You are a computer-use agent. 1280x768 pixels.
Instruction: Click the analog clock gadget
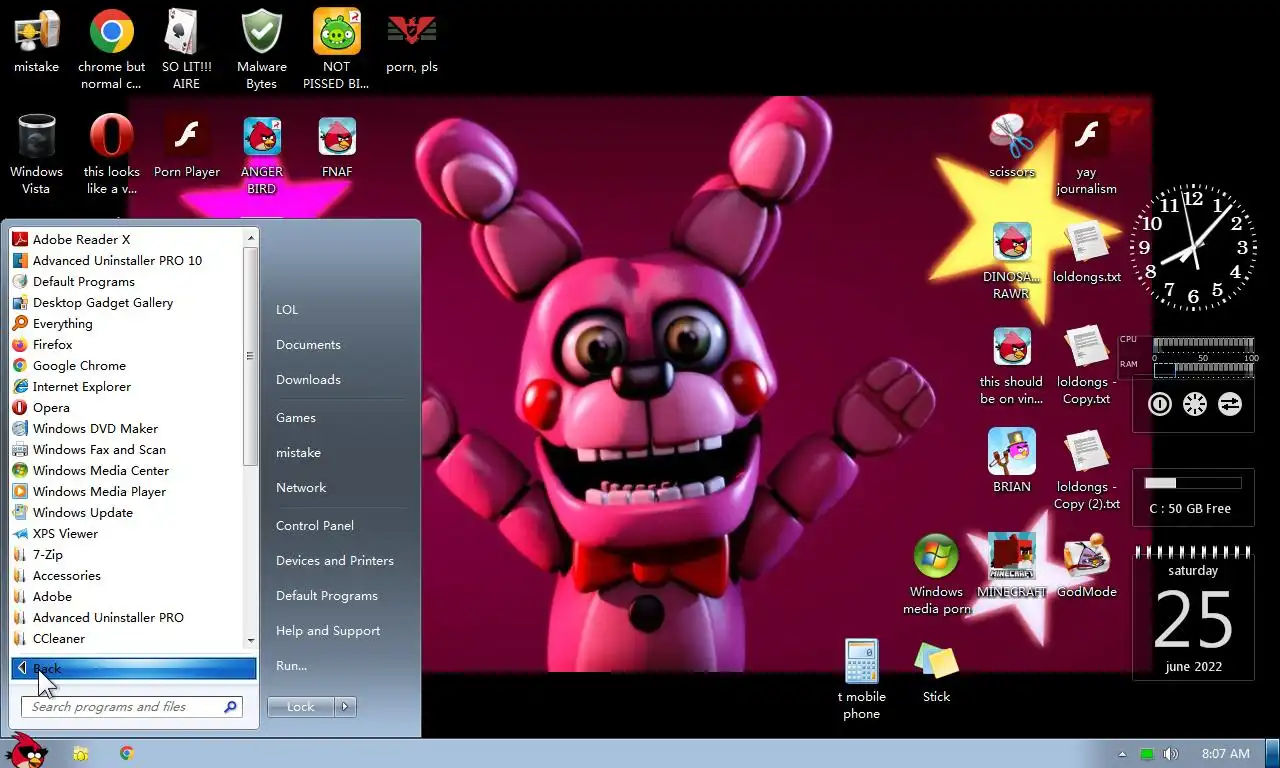coord(1193,247)
